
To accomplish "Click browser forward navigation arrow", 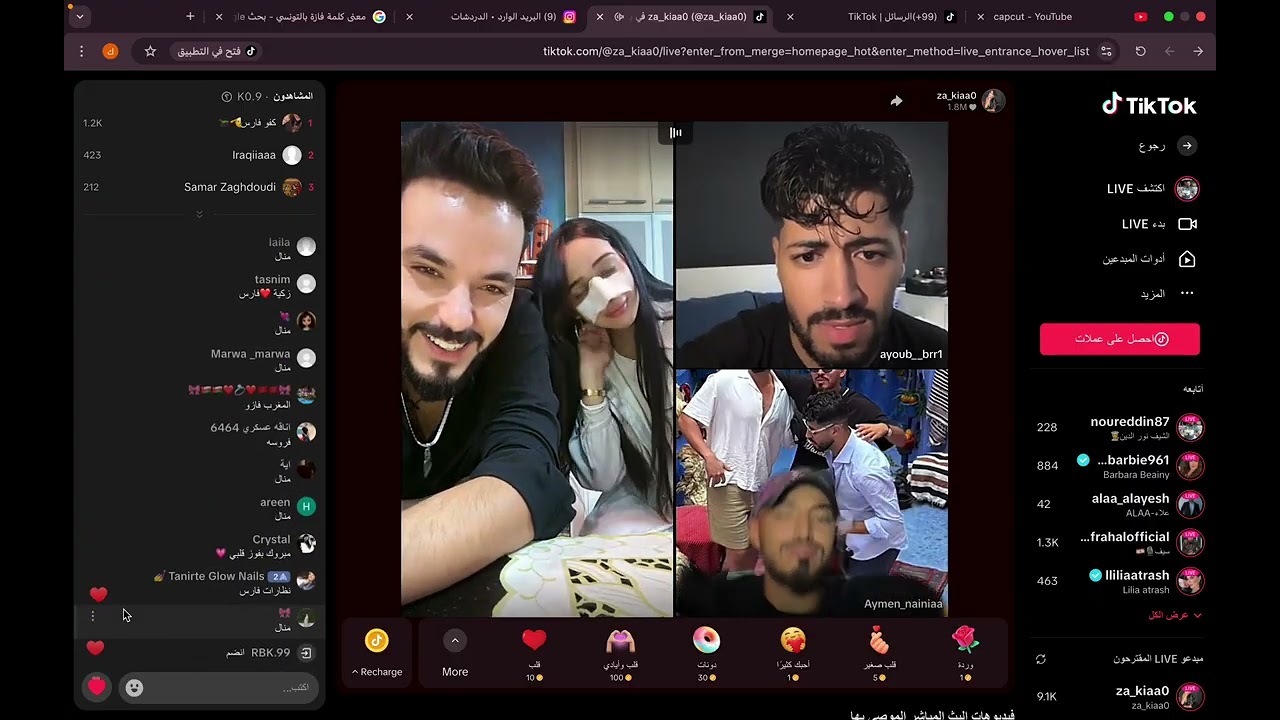I will (x=1198, y=51).
